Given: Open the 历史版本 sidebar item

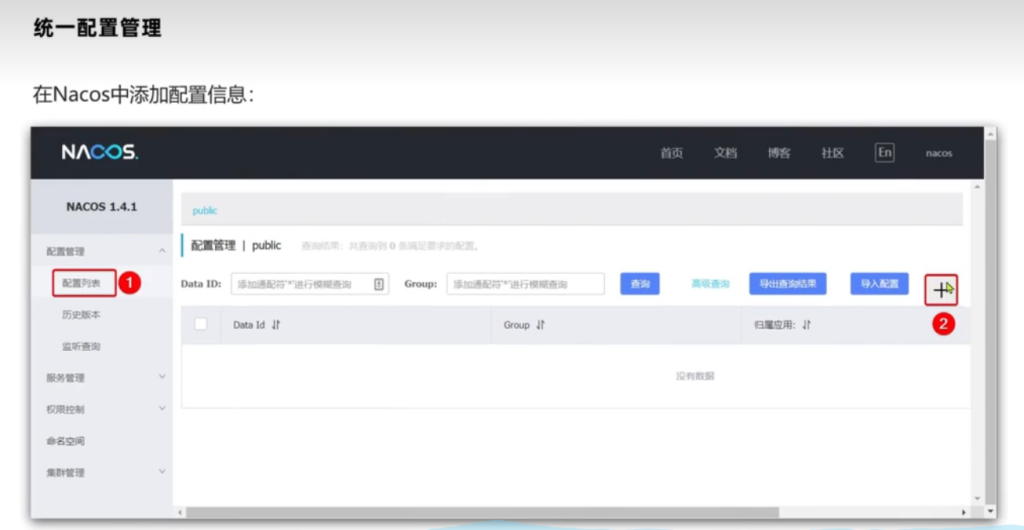Looking at the screenshot, I should (x=82, y=315).
